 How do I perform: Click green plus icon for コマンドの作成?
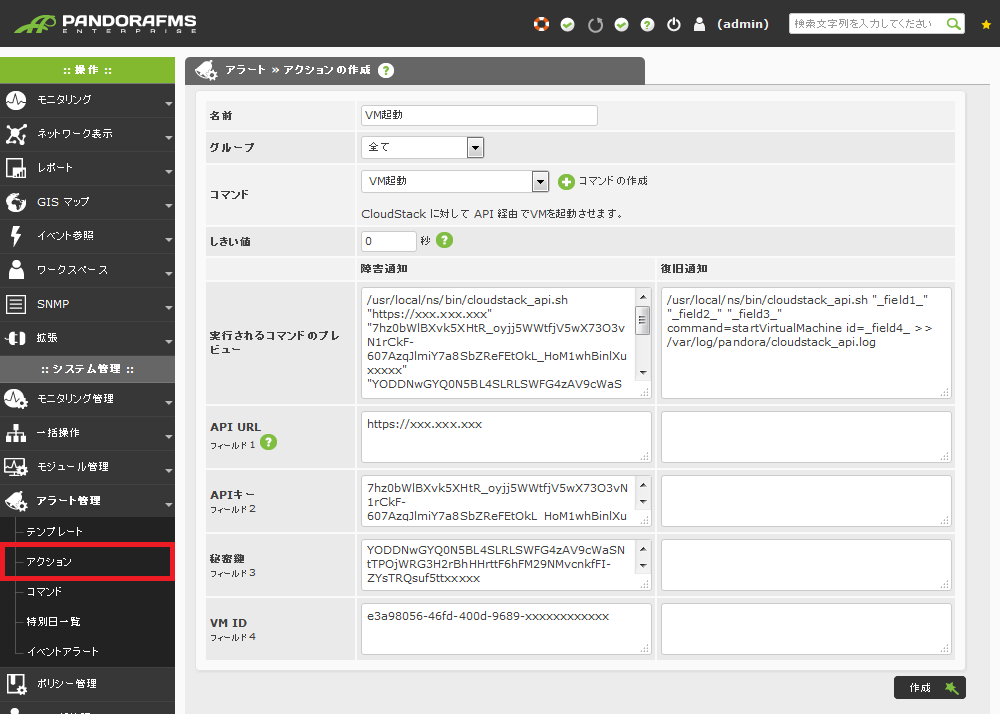coord(566,182)
